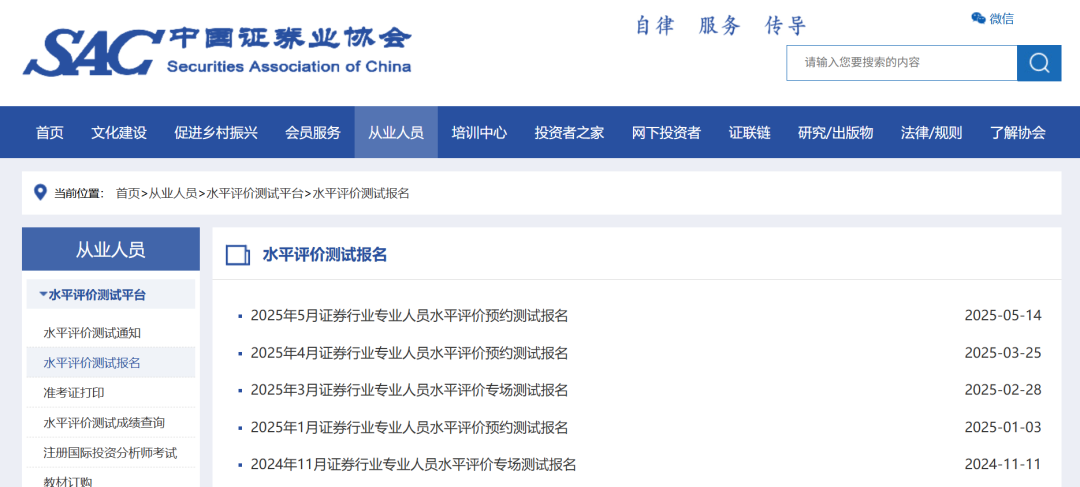Open the 法律/规则 nav item
1080x487 pixels.
(931, 133)
